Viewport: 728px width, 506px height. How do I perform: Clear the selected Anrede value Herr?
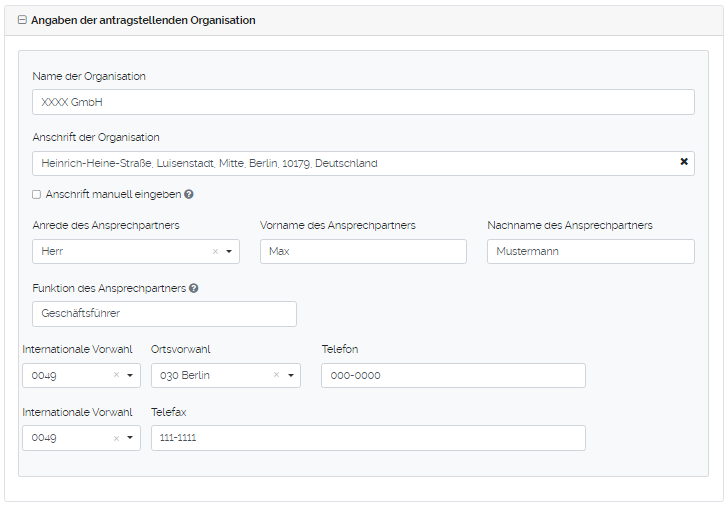pos(215,252)
